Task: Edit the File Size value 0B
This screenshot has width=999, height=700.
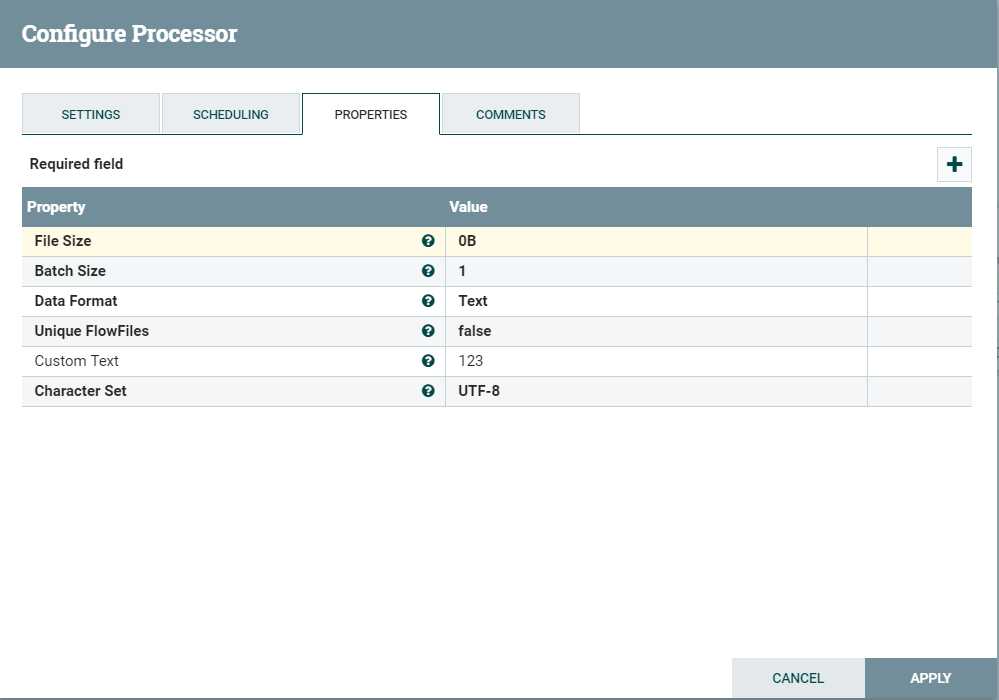Action: 656,241
